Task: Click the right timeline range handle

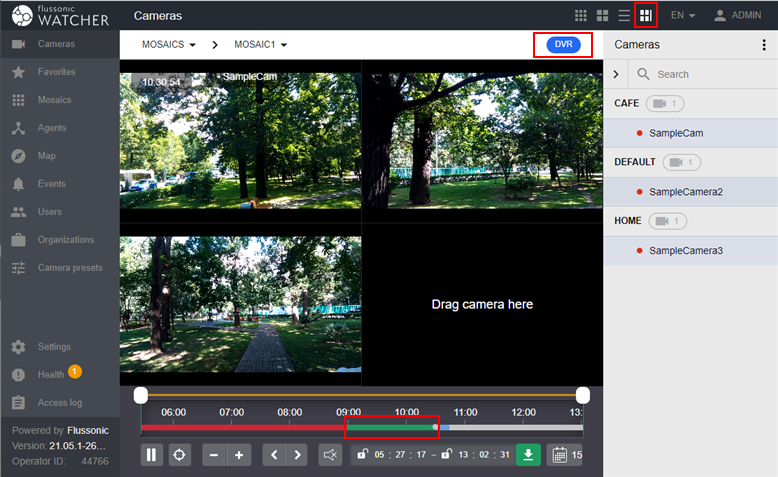Action: [x=583, y=396]
